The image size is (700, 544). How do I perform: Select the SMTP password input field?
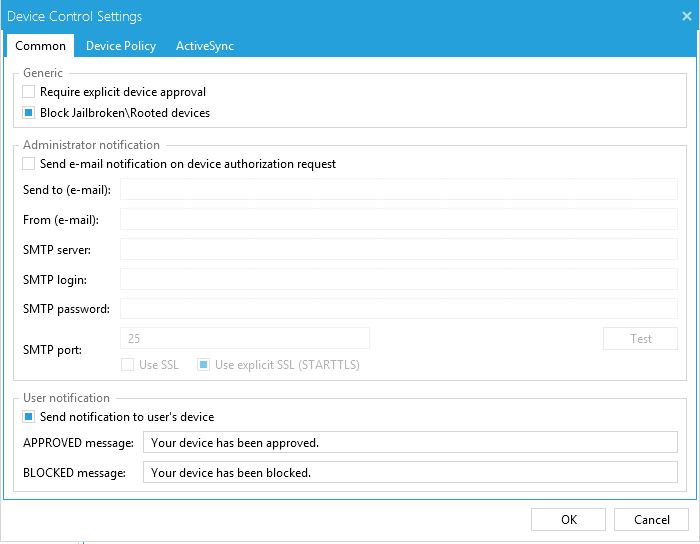(x=399, y=308)
